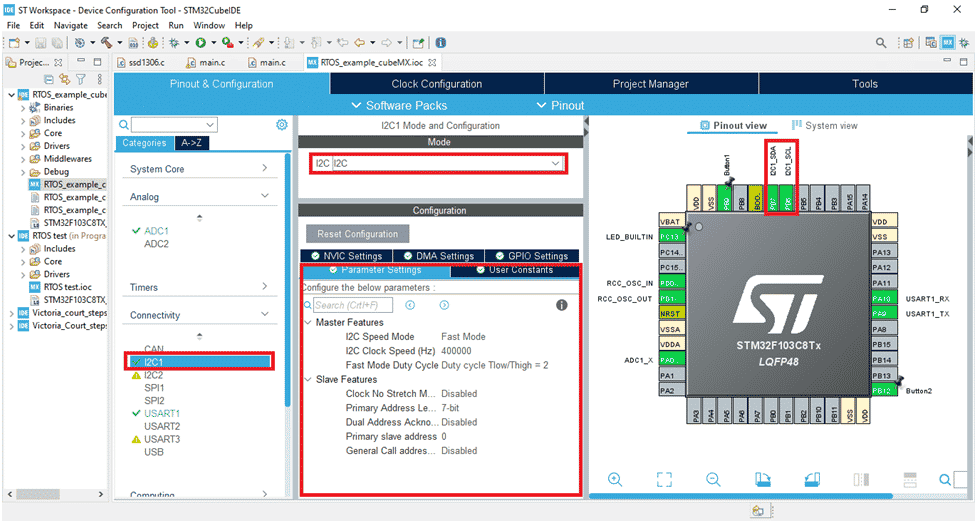Click the Zoom out icon below pinout
977x523 pixels.
[713, 479]
